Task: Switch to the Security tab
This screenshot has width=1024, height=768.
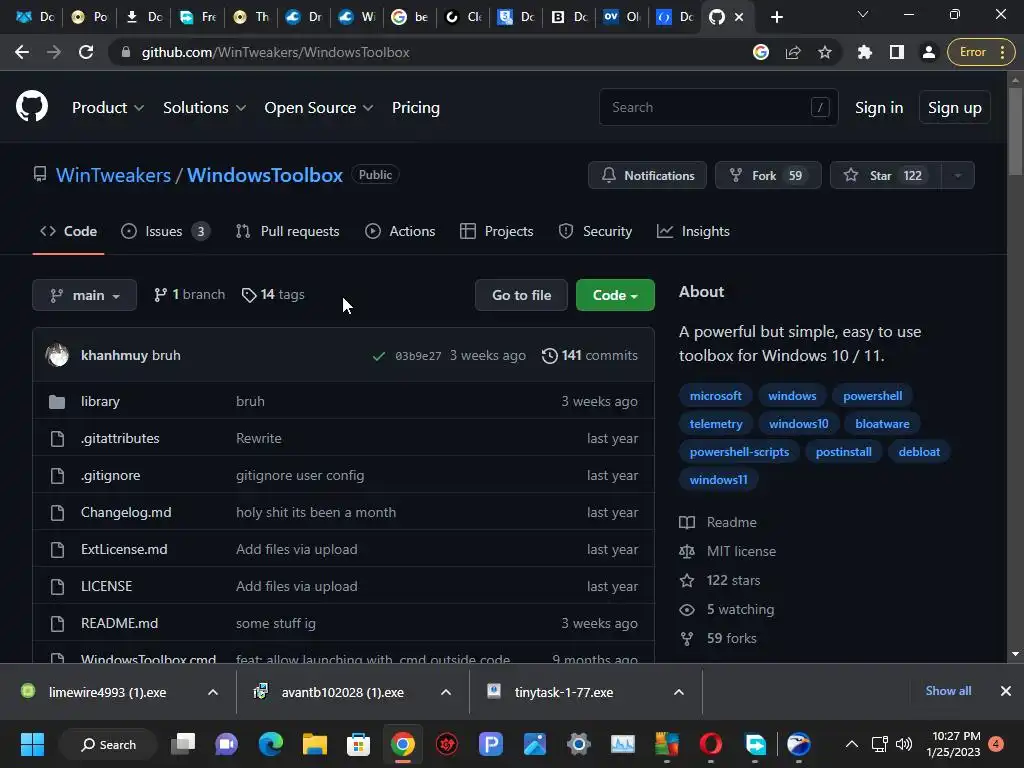Action: coord(595,231)
